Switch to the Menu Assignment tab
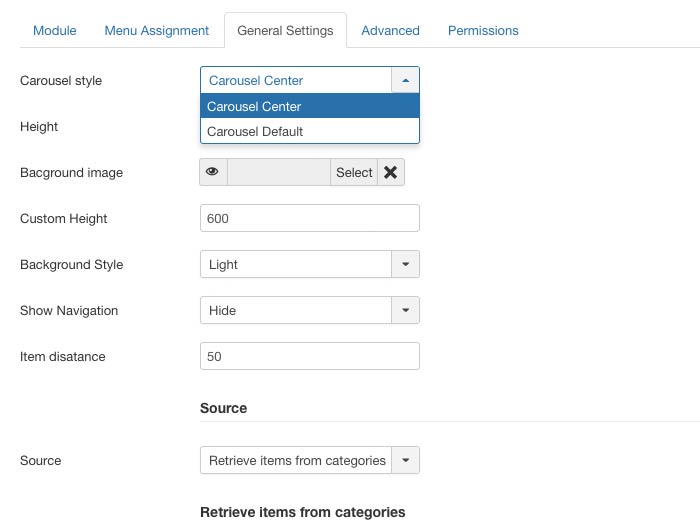Viewport: 700px width, 525px height. [157, 30]
